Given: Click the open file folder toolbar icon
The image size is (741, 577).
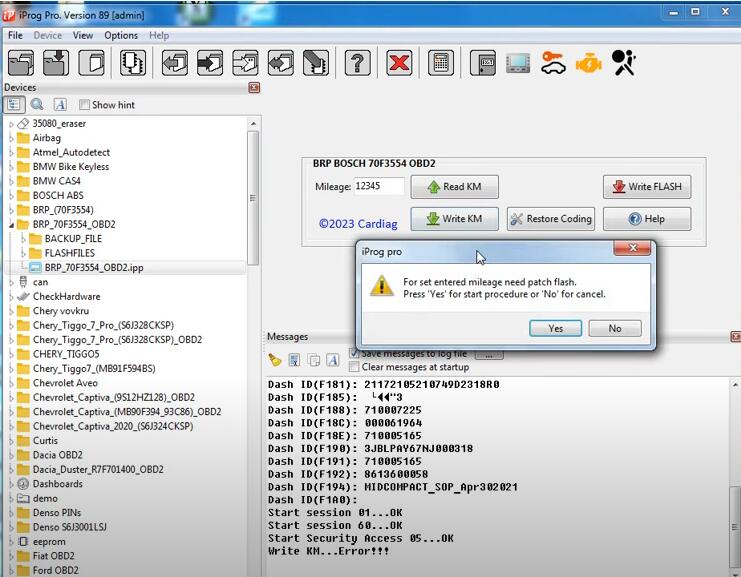Looking at the screenshot, I should coord(21,62).
